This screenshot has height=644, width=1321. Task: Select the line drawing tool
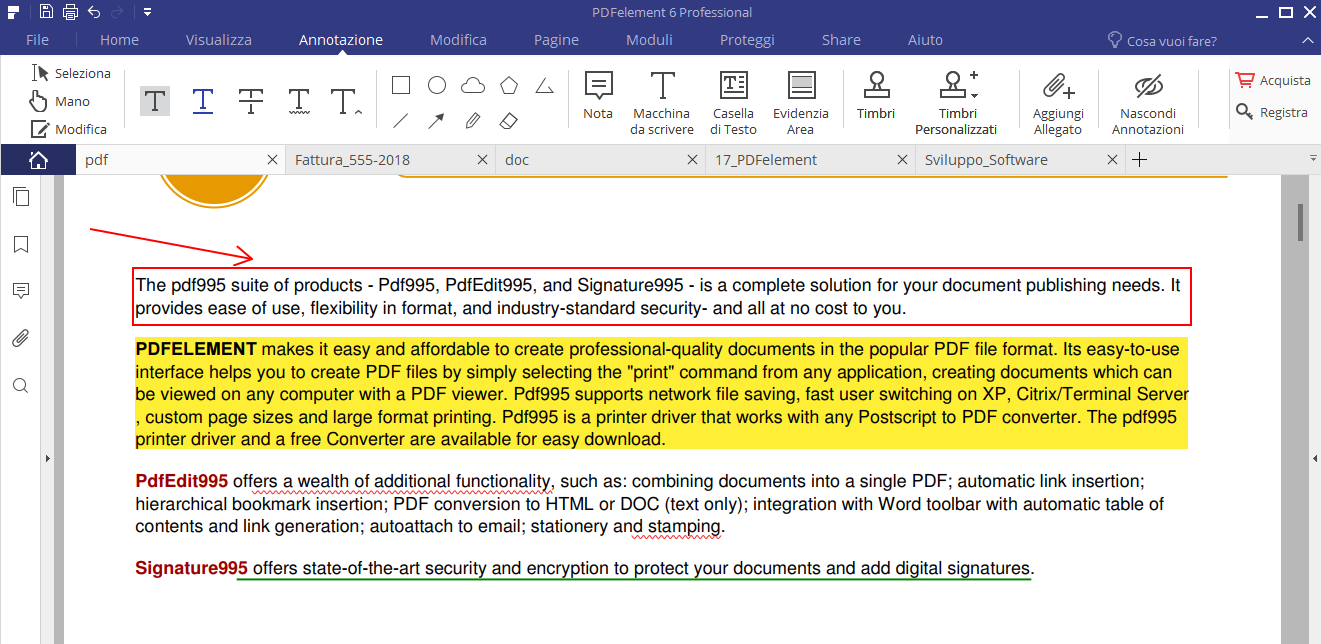[400, 121]
